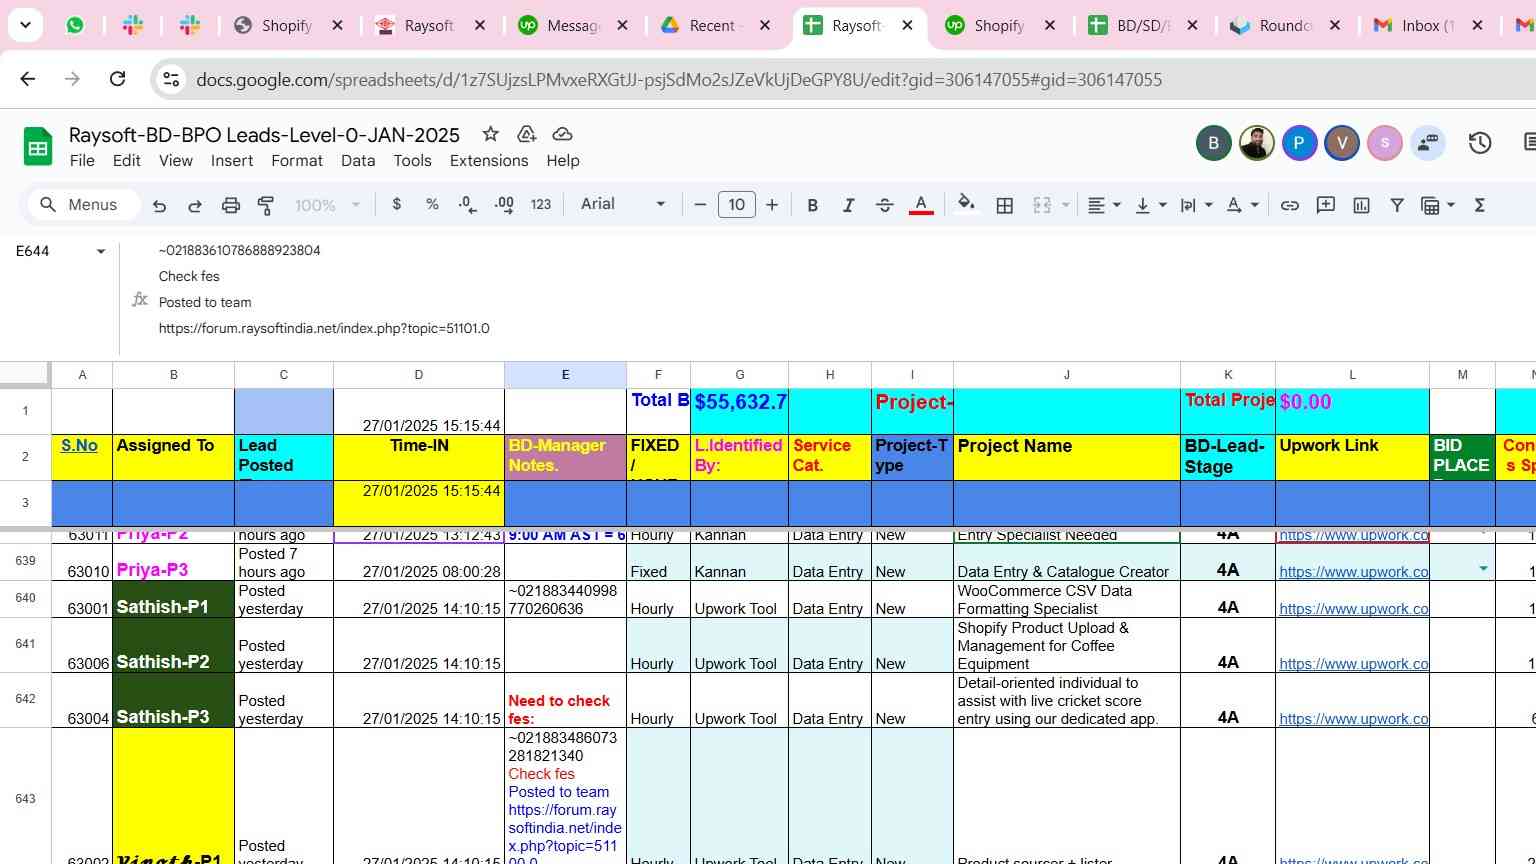
Task: Close the Raysoft spreadsheet tab
Action: pyautogui.click(x=908, y=26)
